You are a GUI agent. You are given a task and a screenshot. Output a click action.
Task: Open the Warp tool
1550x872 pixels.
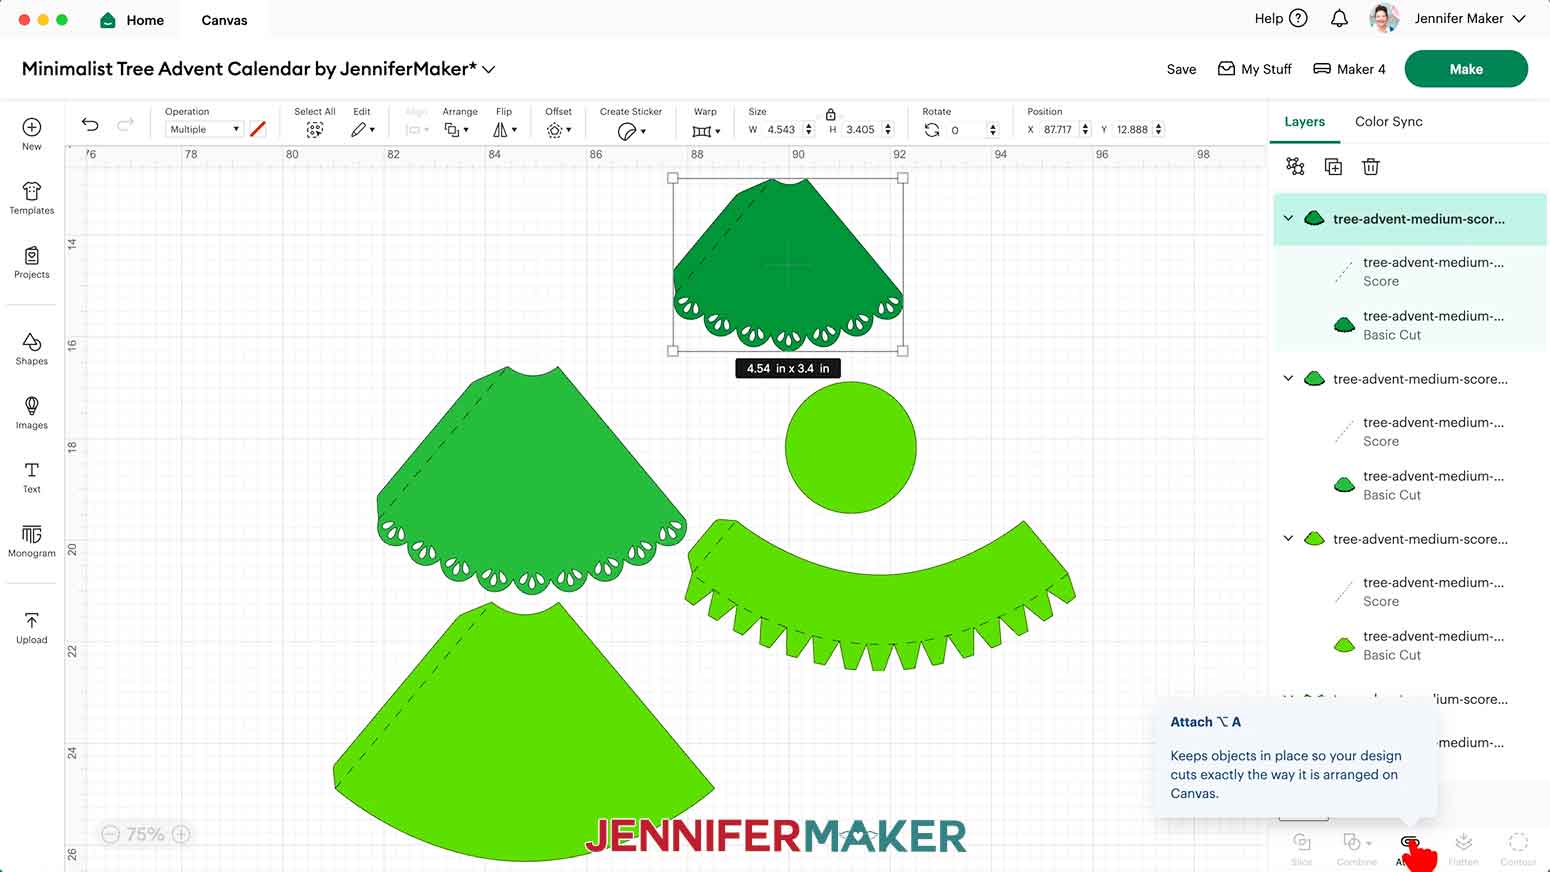coord(706,131)
